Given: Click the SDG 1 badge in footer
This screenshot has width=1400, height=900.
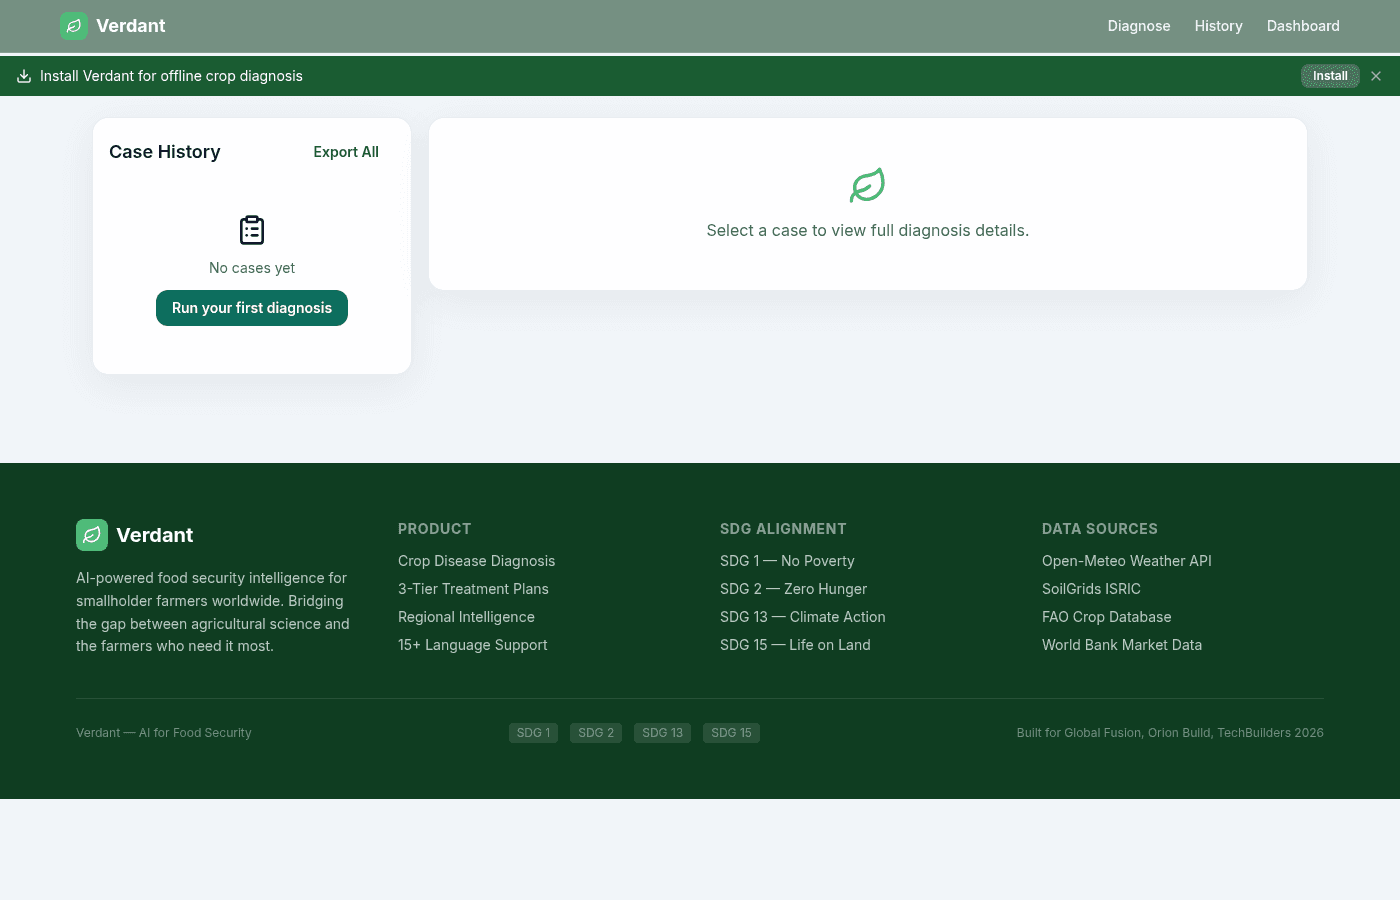Looking at the screenshot, I should [533, 733].
